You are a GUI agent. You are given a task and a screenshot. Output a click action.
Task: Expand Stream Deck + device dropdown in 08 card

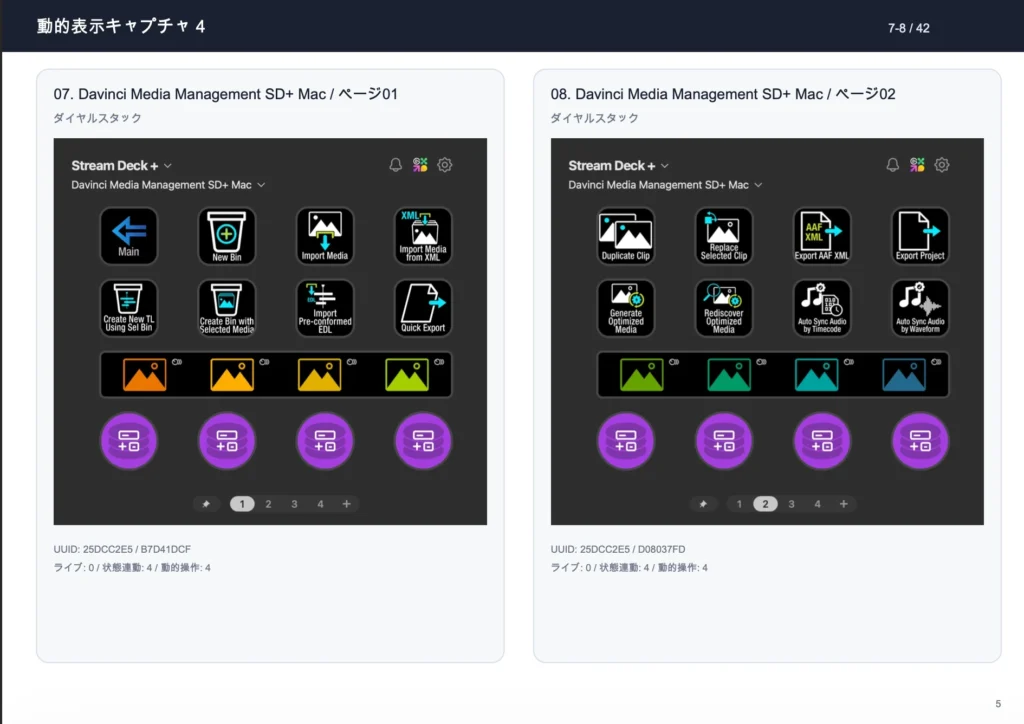point(618,166)
